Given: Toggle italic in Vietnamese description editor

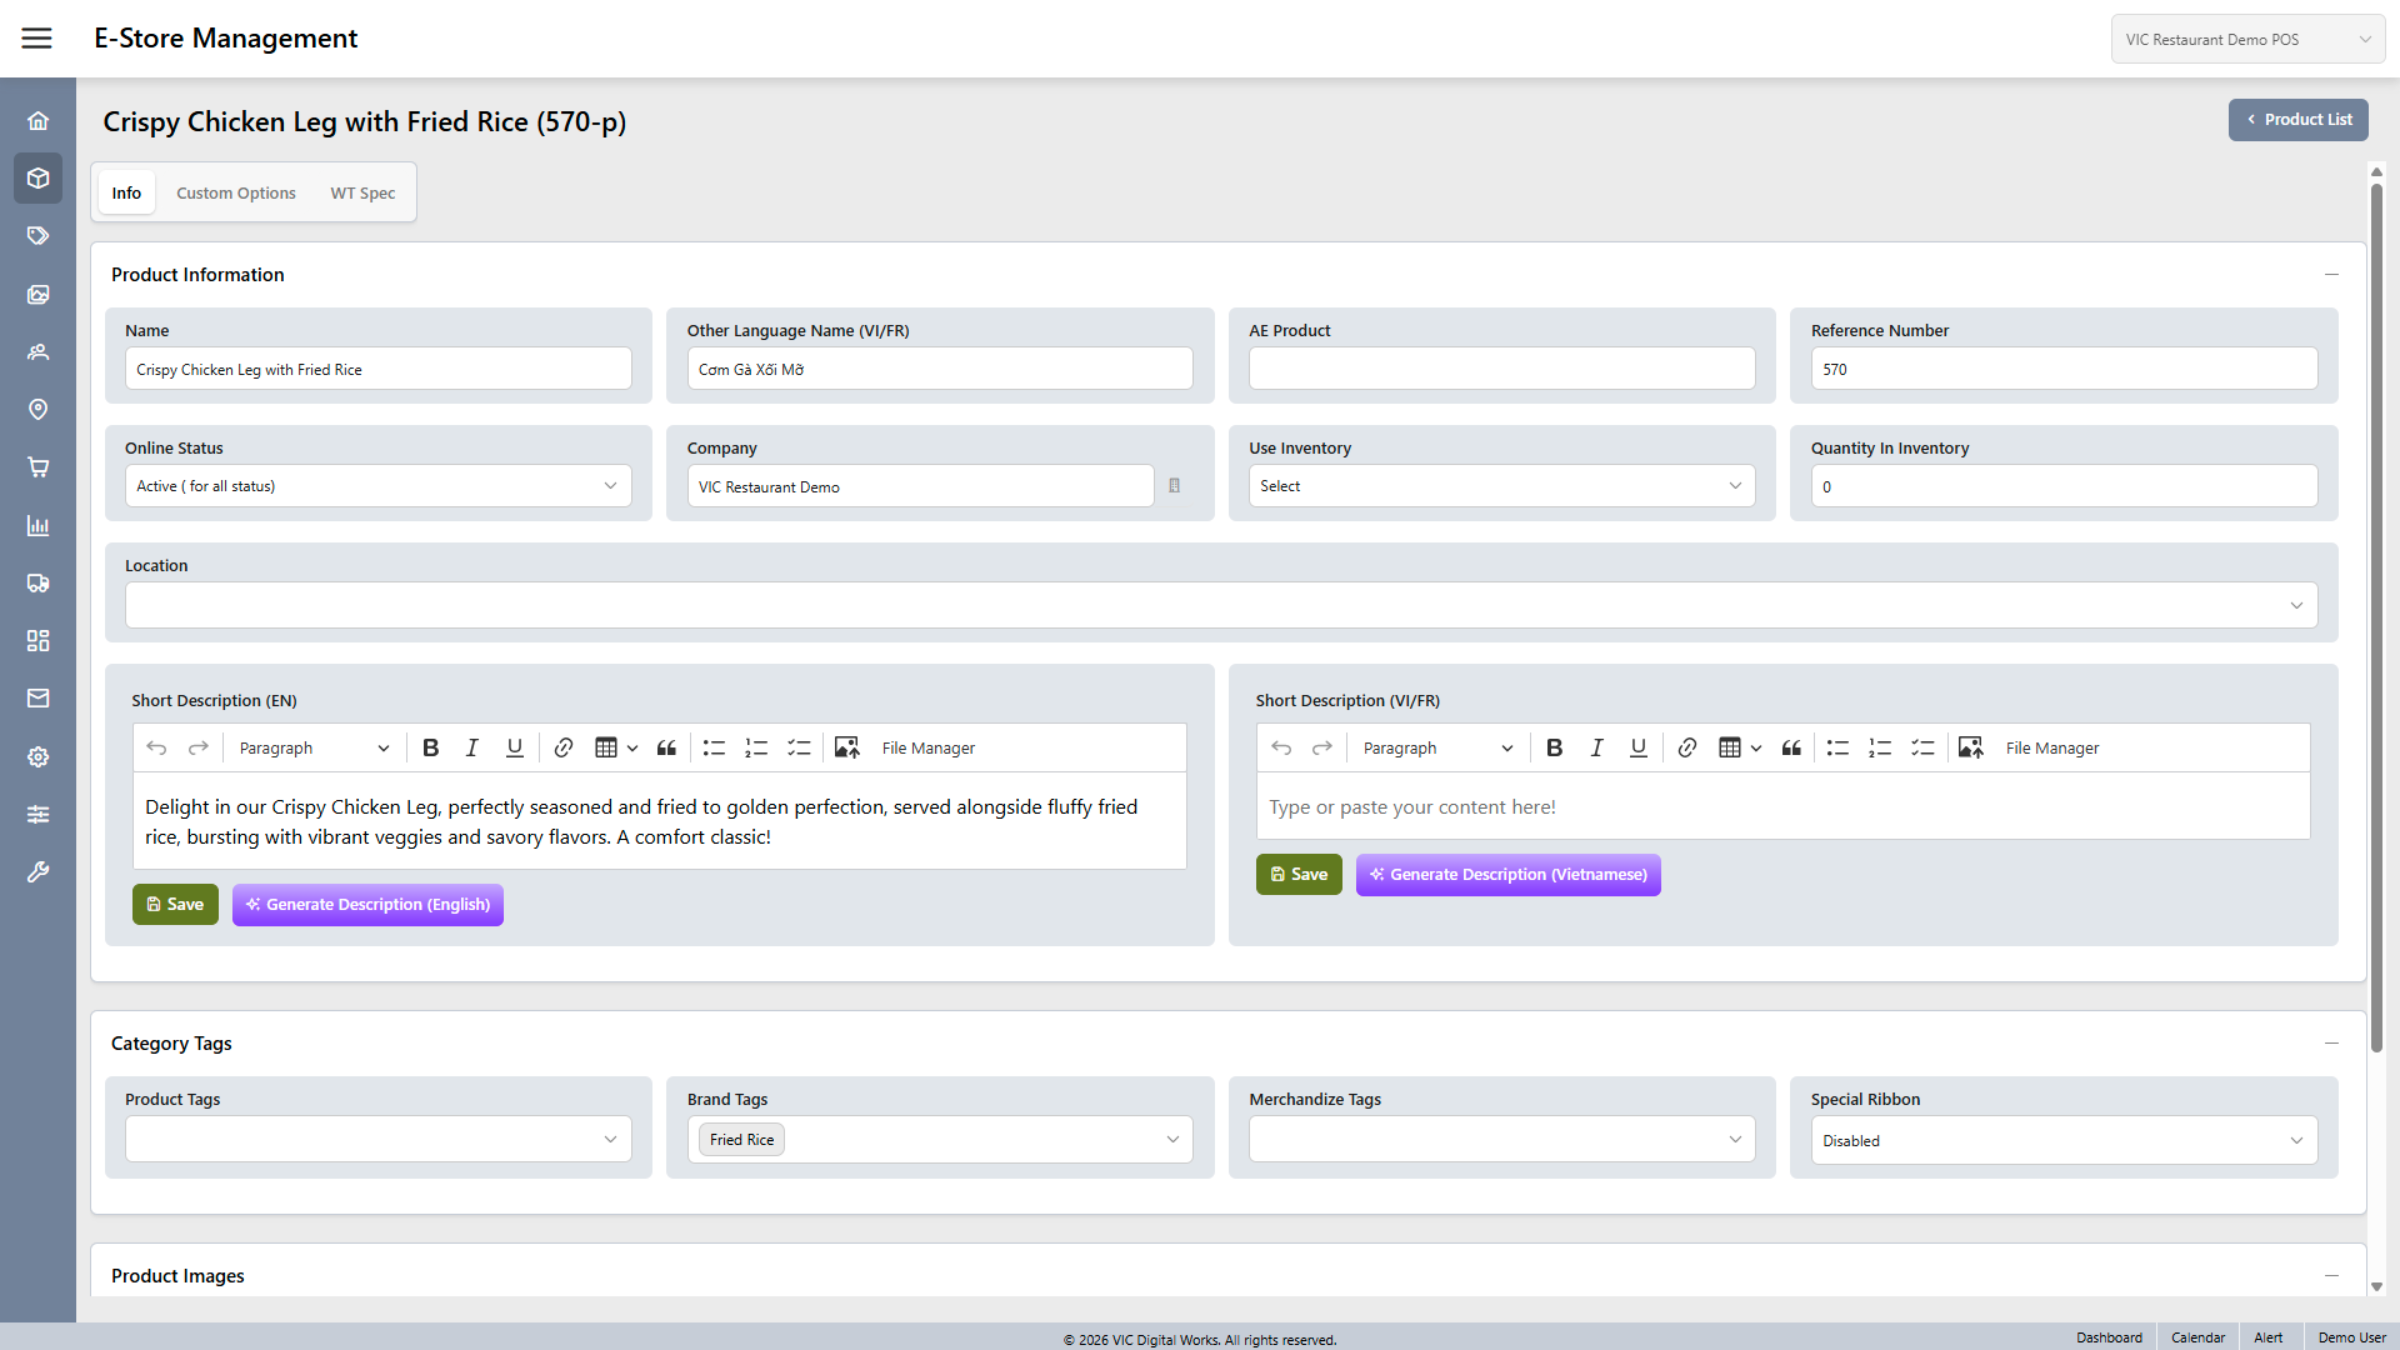Looking at the screenshot, I should pyautogui.click(x=1597, y=748).
